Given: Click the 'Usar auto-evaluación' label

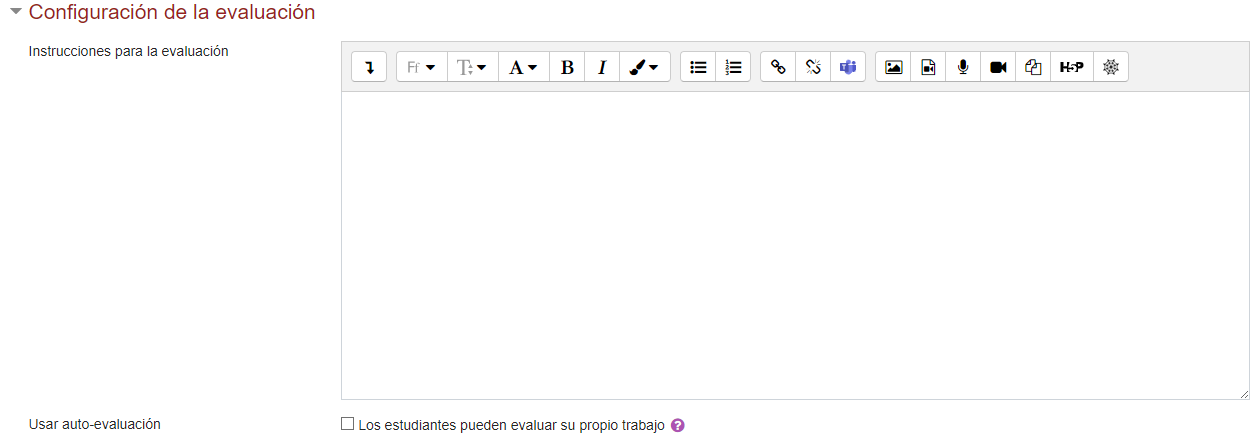Looking at the screenshot, I should click(95, 424).
